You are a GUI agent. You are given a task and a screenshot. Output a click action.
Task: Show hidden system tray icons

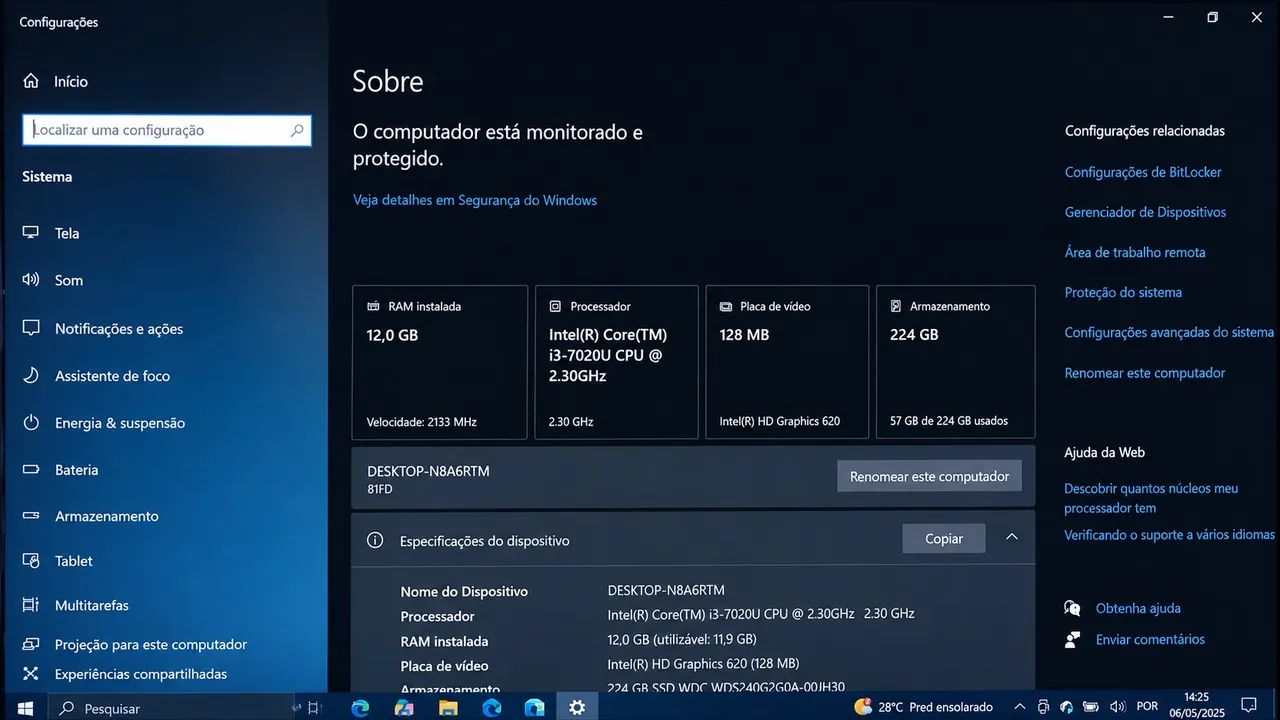point(1019,707)
